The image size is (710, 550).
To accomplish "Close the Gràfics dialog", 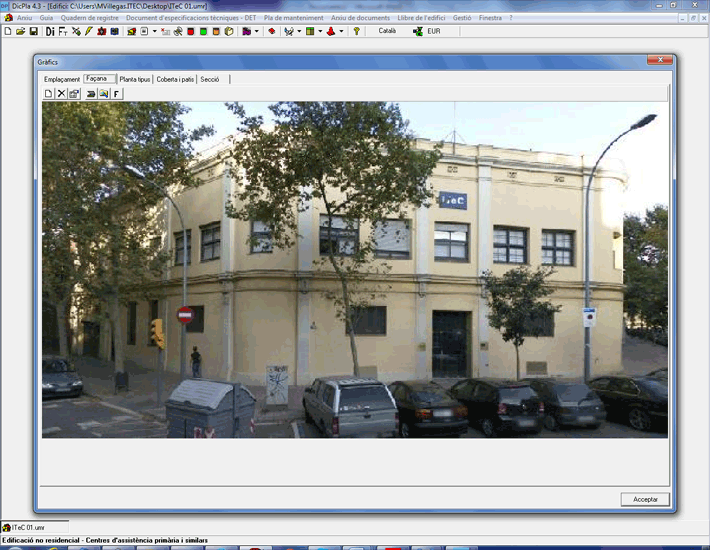I will (x=660, y=60).
